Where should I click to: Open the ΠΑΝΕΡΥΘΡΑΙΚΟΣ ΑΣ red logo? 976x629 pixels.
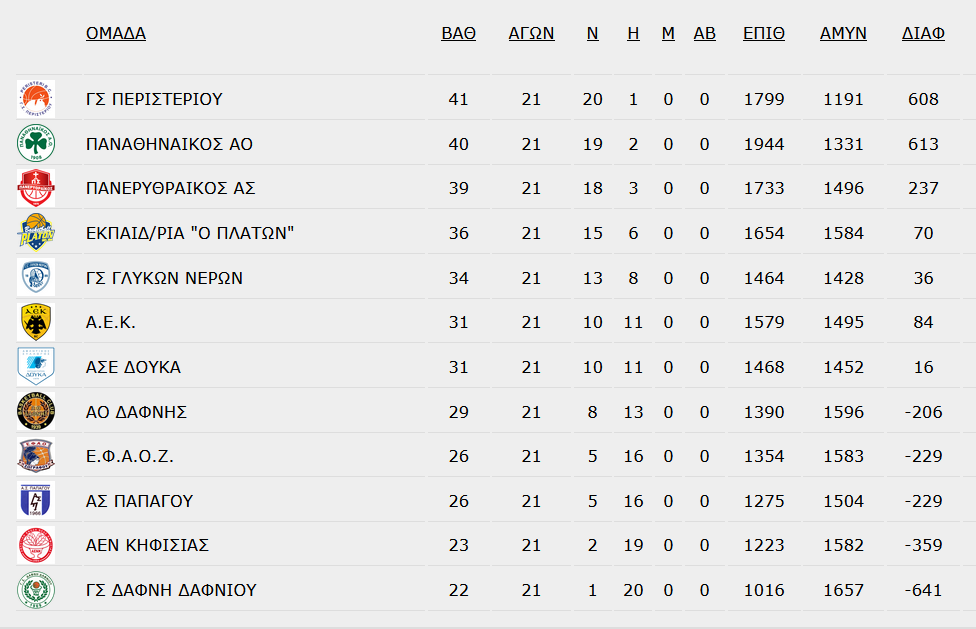(x=36, y=188)
